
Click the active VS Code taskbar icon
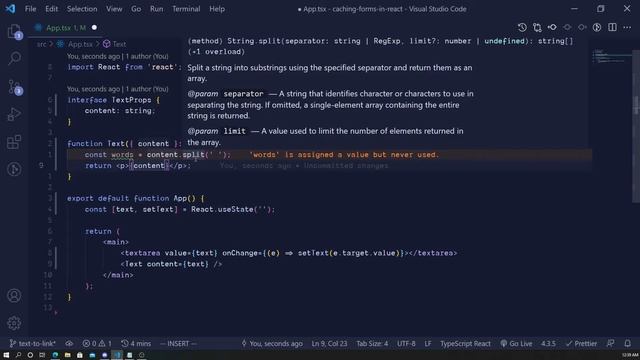click(117, 355)
